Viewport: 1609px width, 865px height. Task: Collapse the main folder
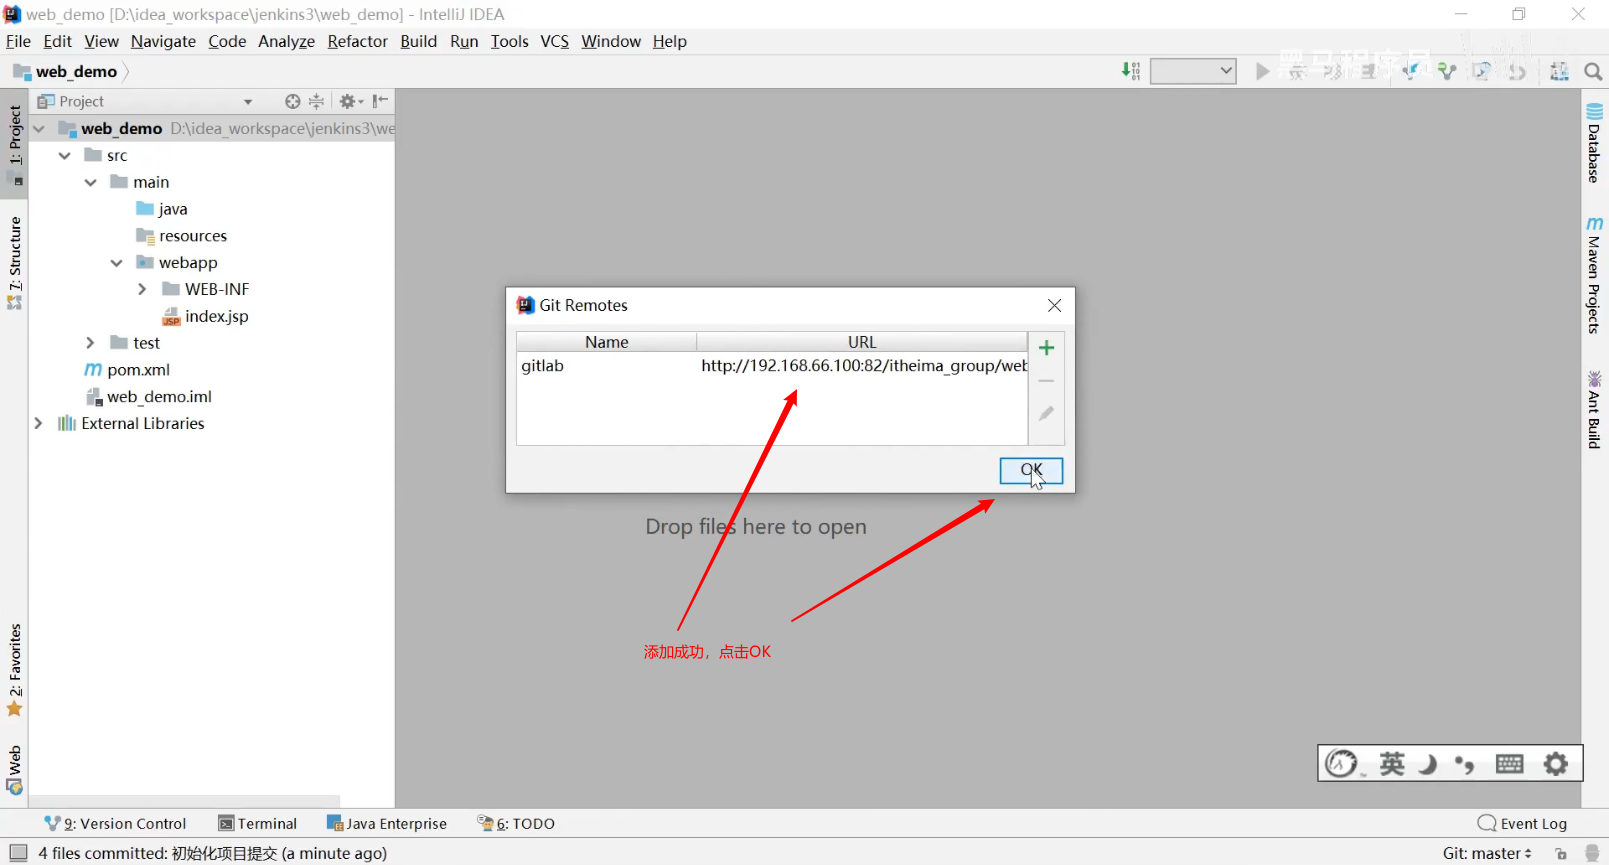point(91,182)
